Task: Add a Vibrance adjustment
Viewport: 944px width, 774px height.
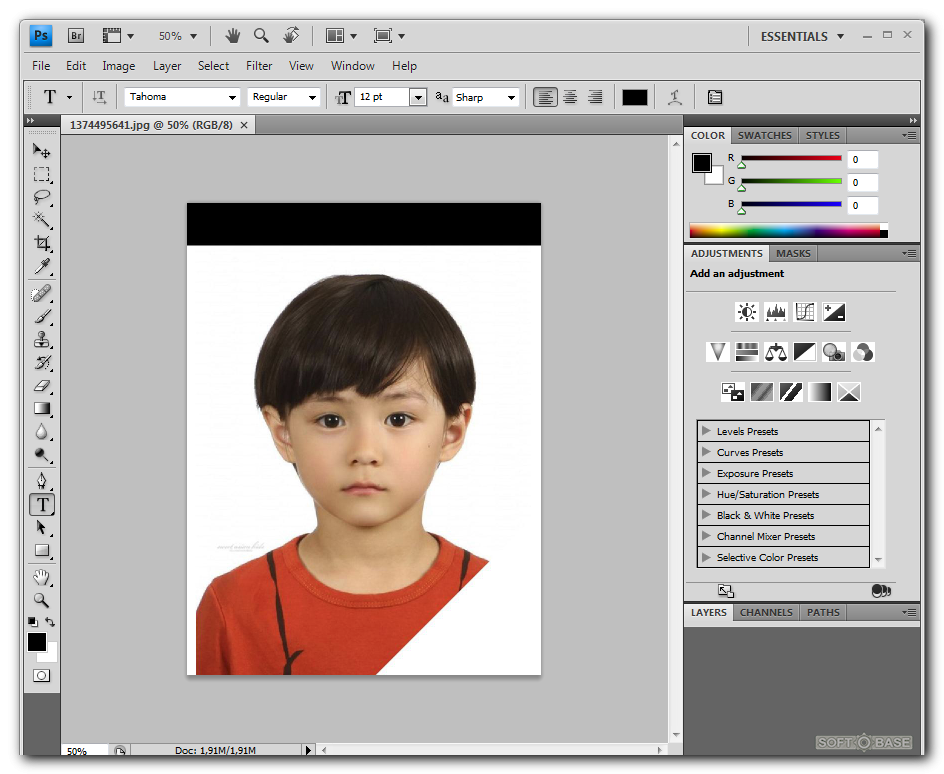Action: point(718,351)
